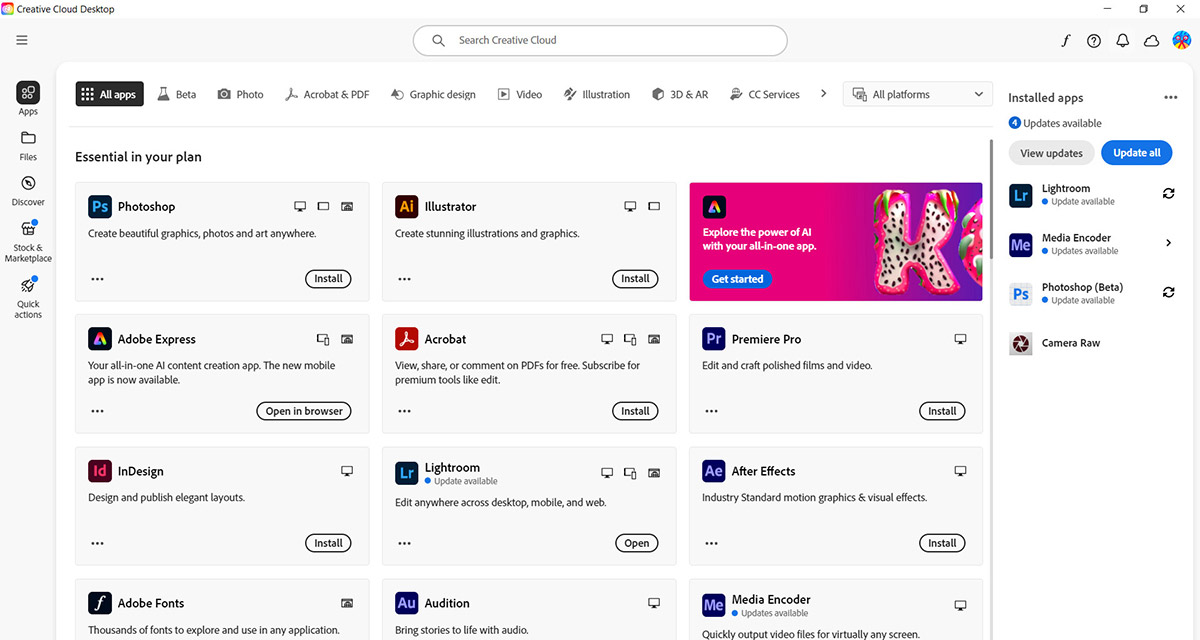The height and width of the screenshot is (640, 1200).
Task: Click the Adobe Fonts app icon
Action: tap(99, 603)
